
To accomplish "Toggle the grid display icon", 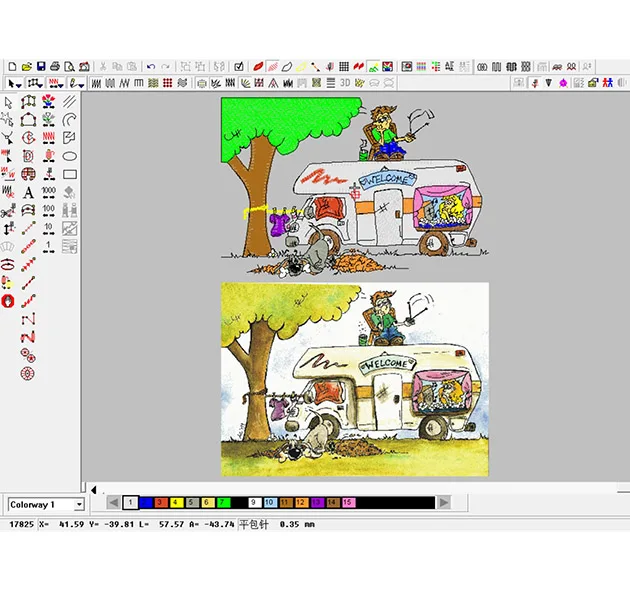I will (x=344, y=66).
